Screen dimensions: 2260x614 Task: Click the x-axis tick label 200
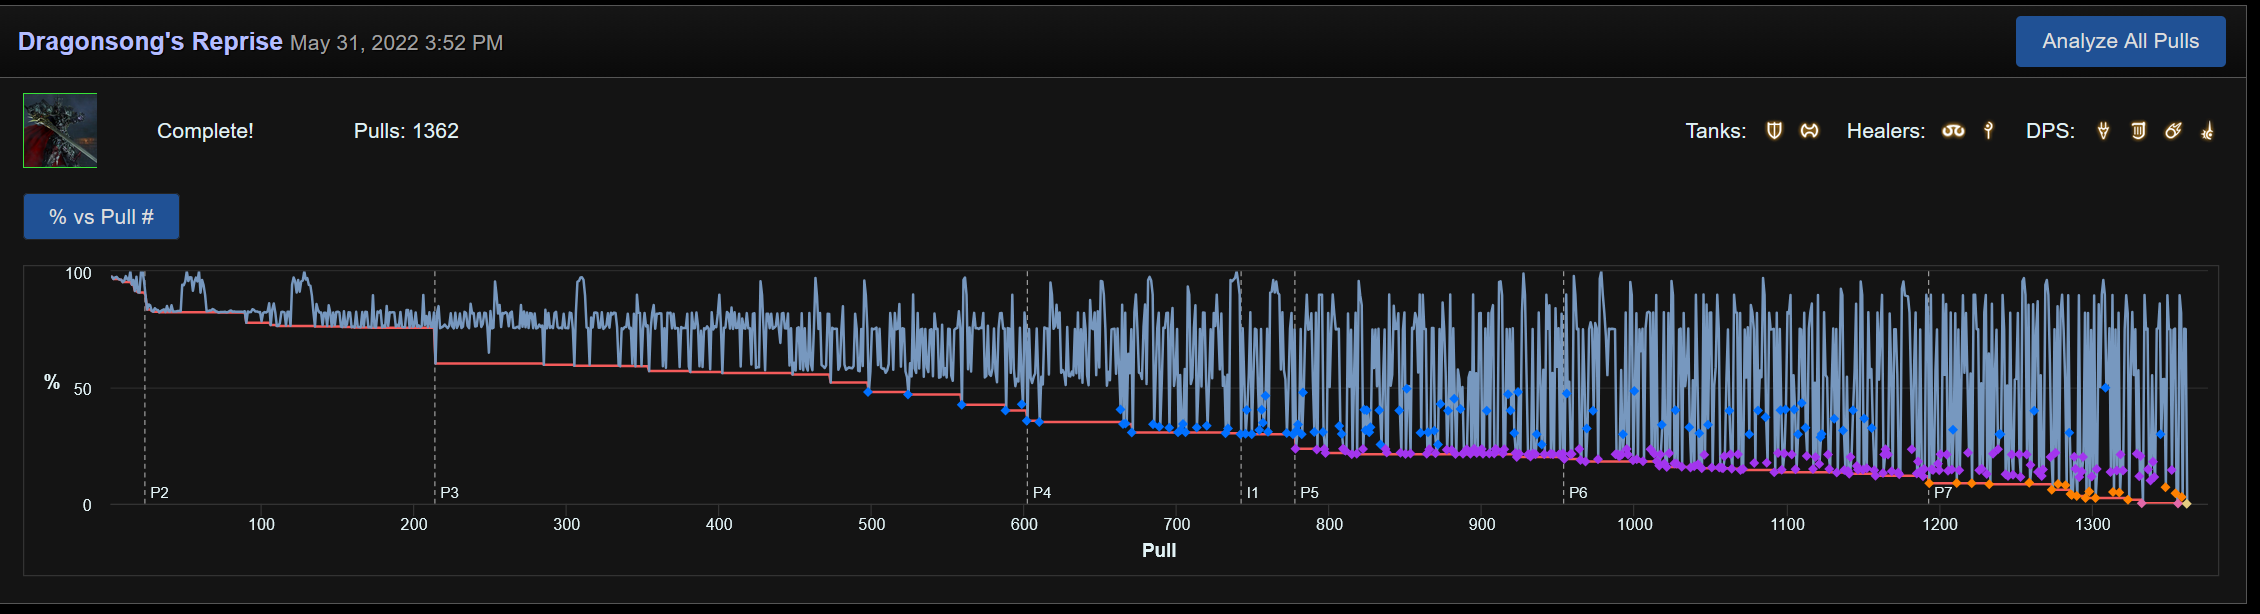(x=414, y=524)
